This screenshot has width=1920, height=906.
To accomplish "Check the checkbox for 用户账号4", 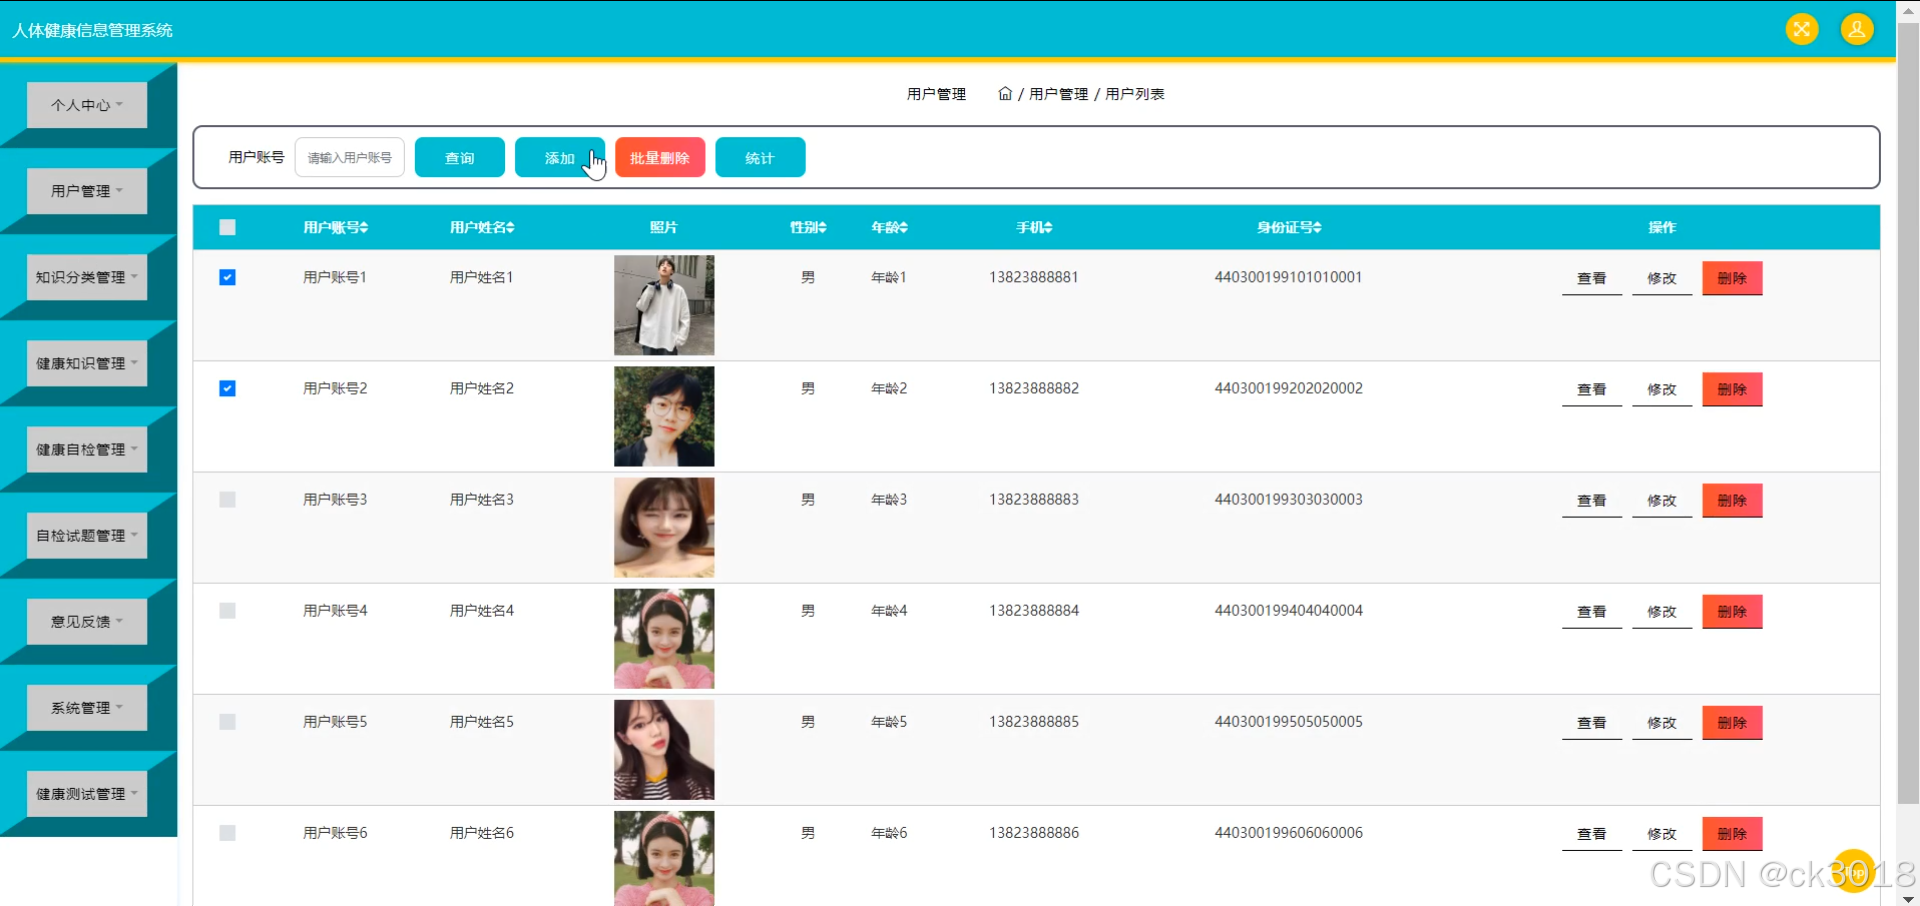I will [227, 610].
